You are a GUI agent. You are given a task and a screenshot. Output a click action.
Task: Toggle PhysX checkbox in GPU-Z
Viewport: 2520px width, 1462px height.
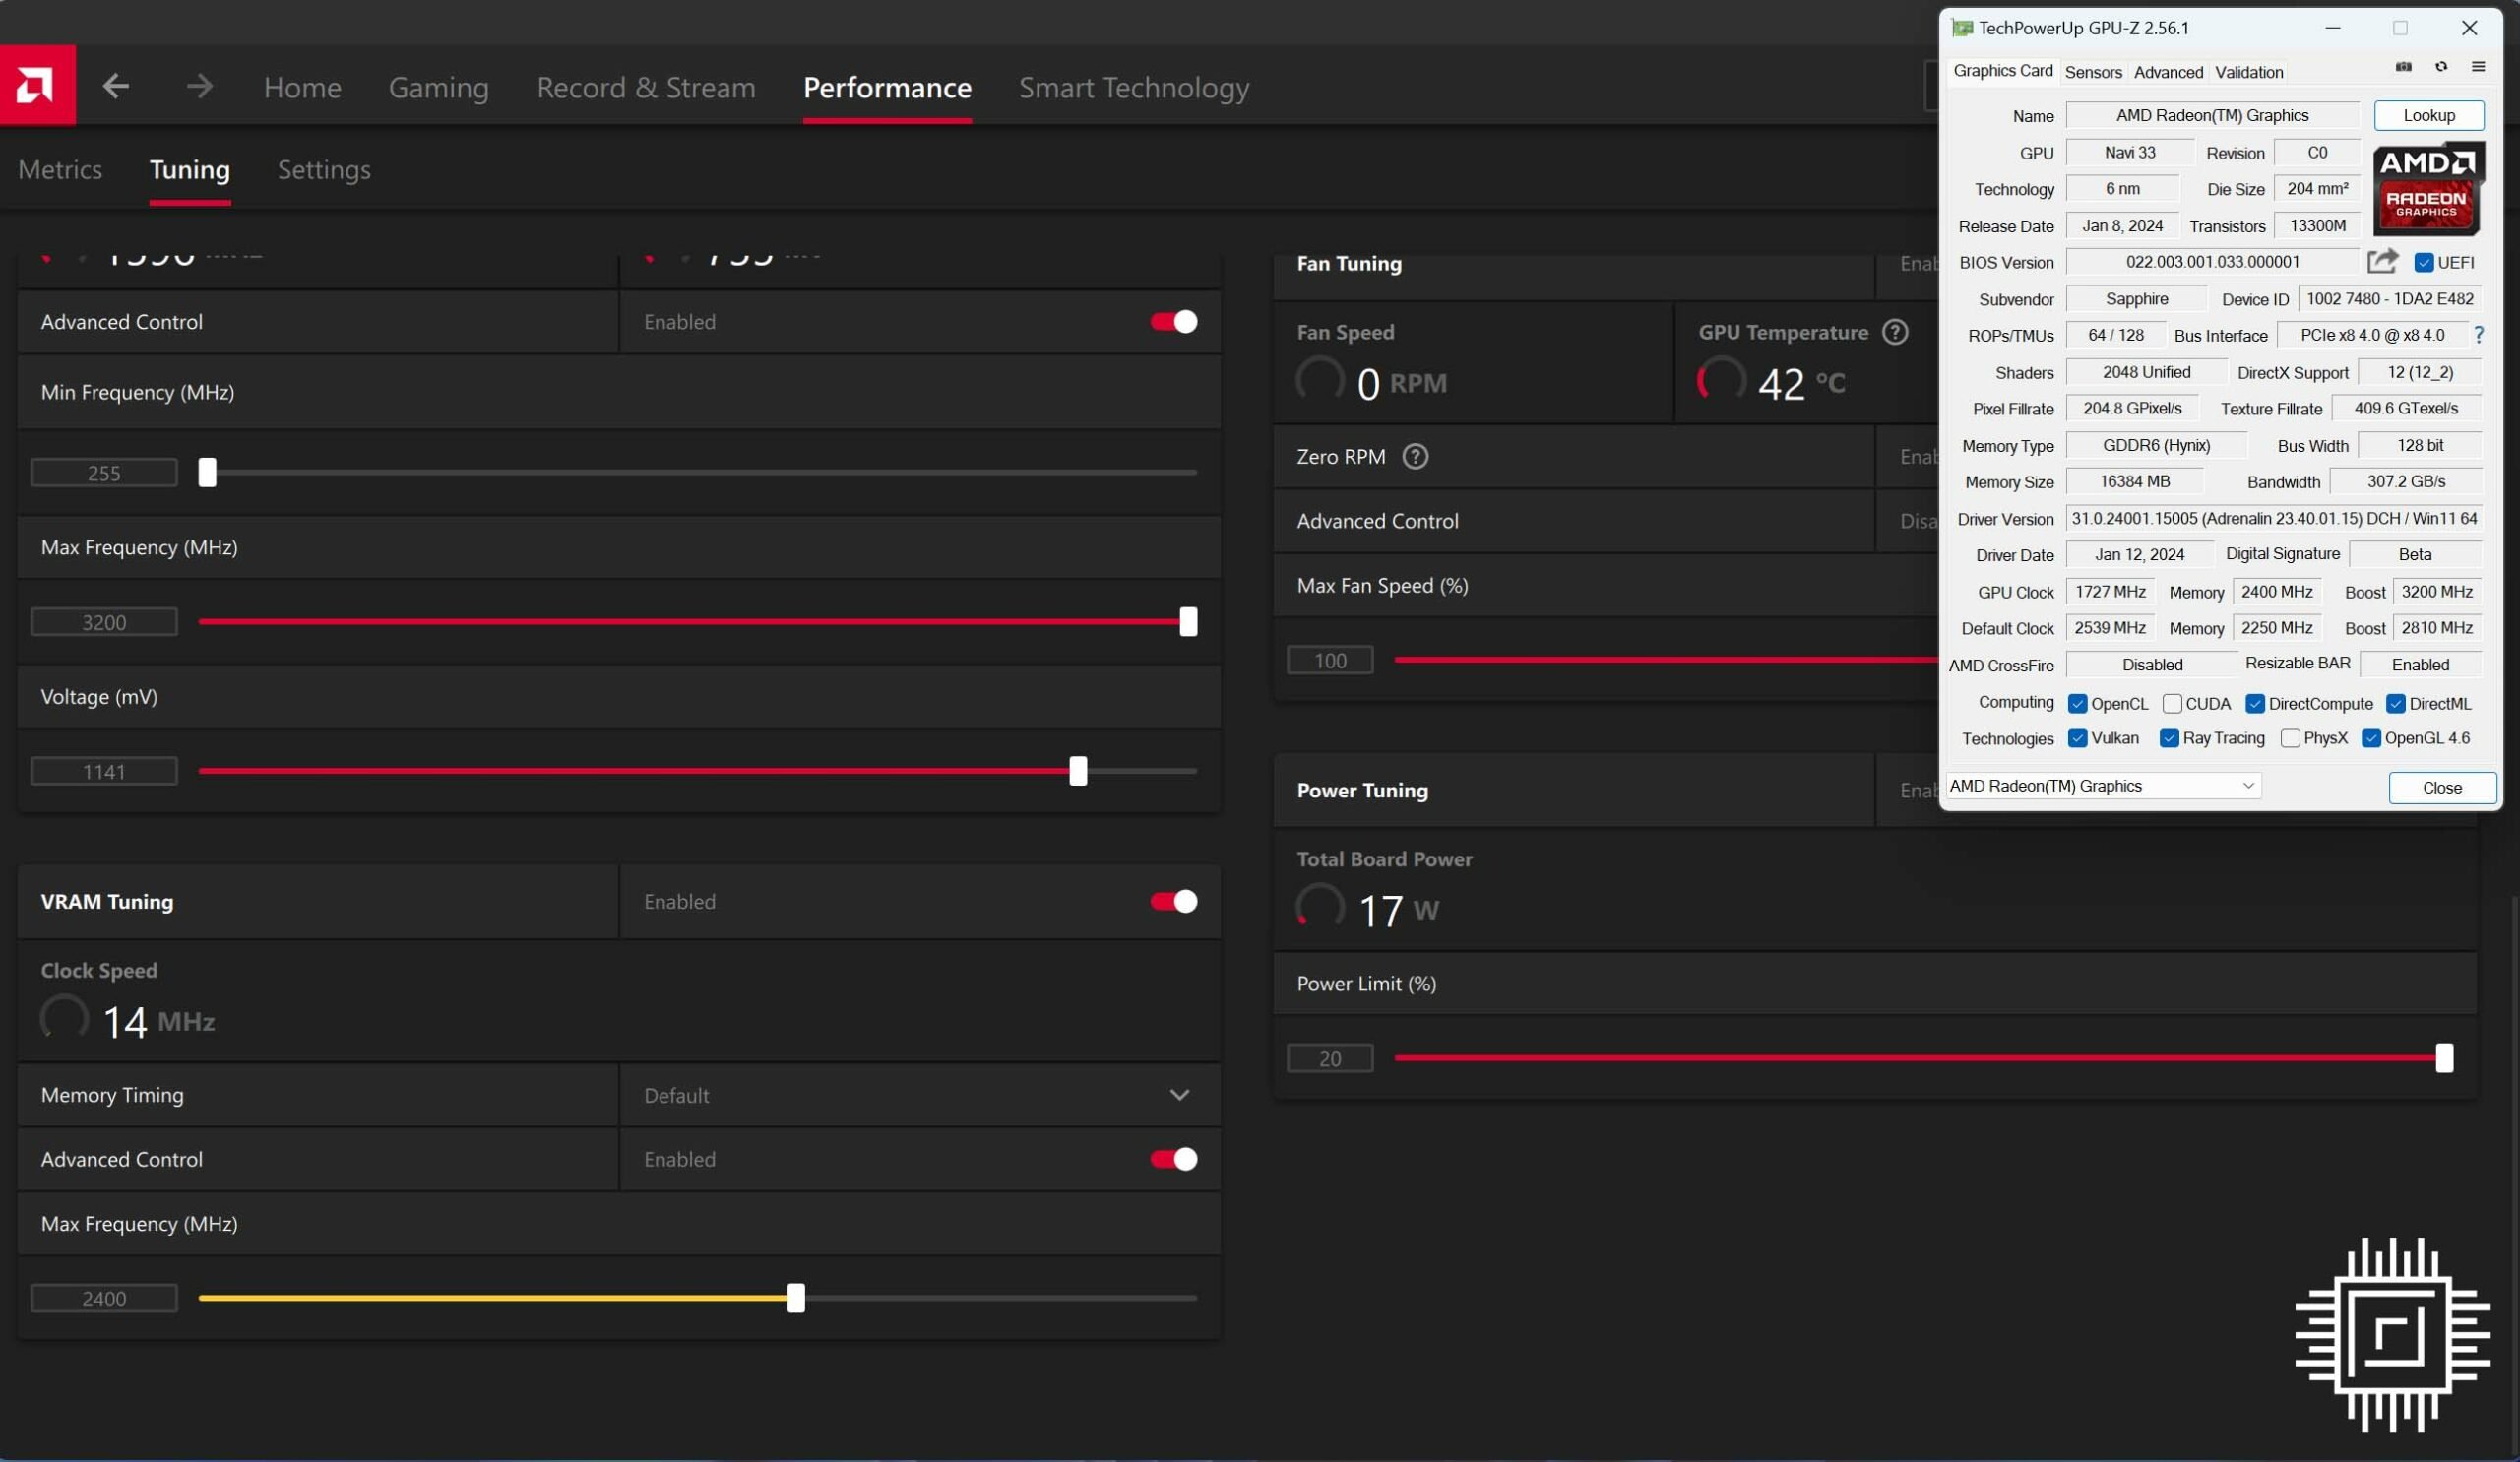(2290, 738)
